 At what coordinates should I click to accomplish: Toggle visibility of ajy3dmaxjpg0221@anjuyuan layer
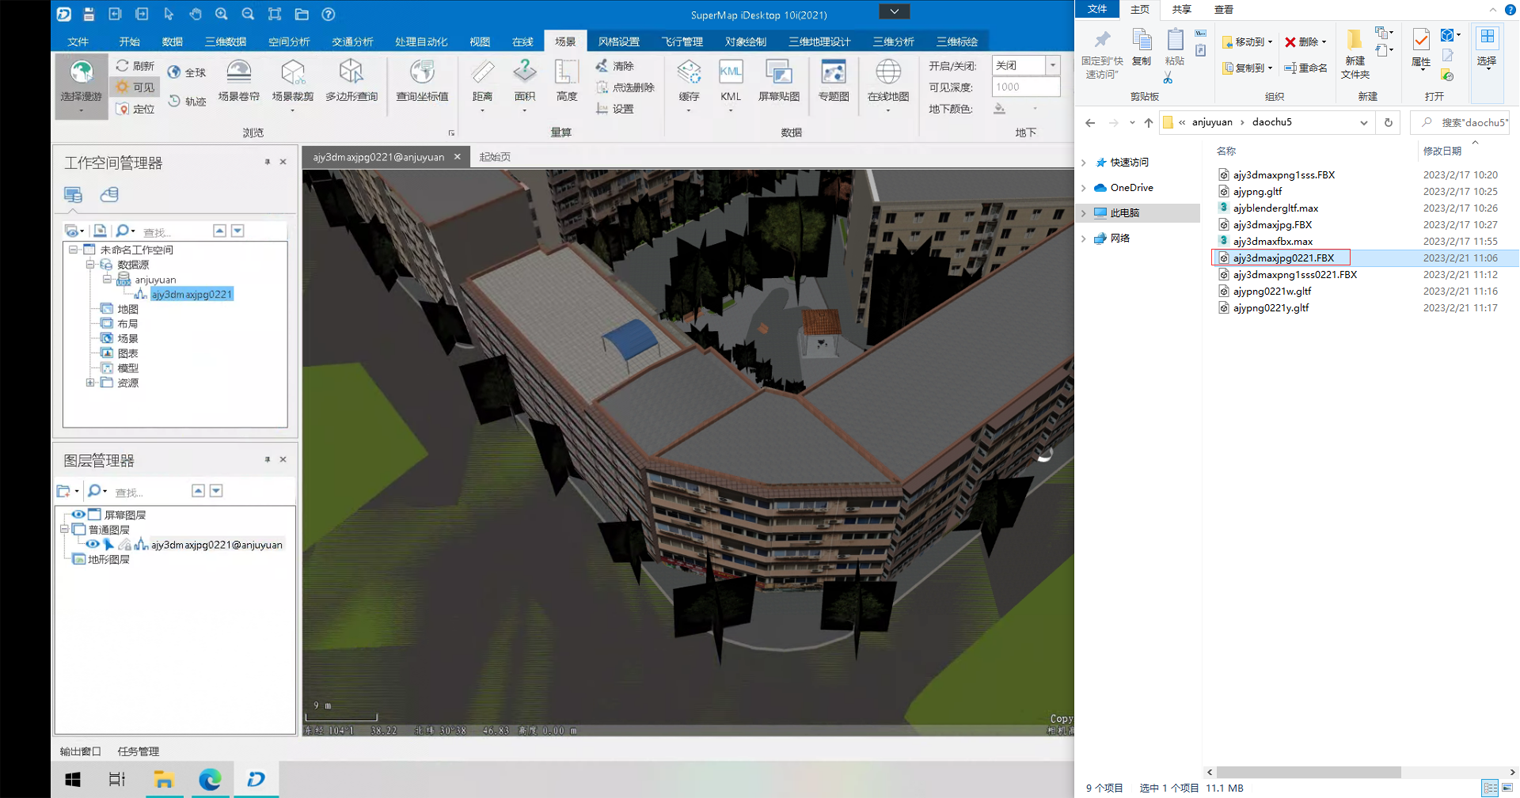tap(92, 545)
